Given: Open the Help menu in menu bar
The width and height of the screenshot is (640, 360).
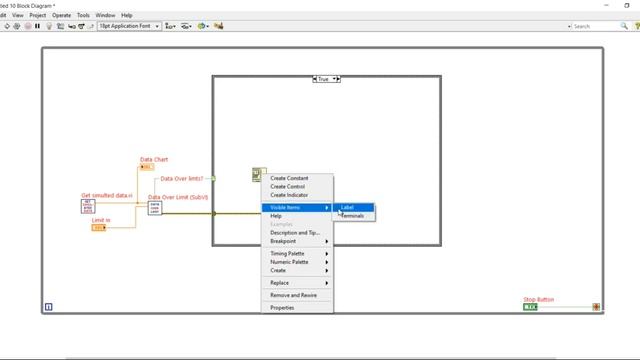Looking at the screenshot, I should pos(127,15).
